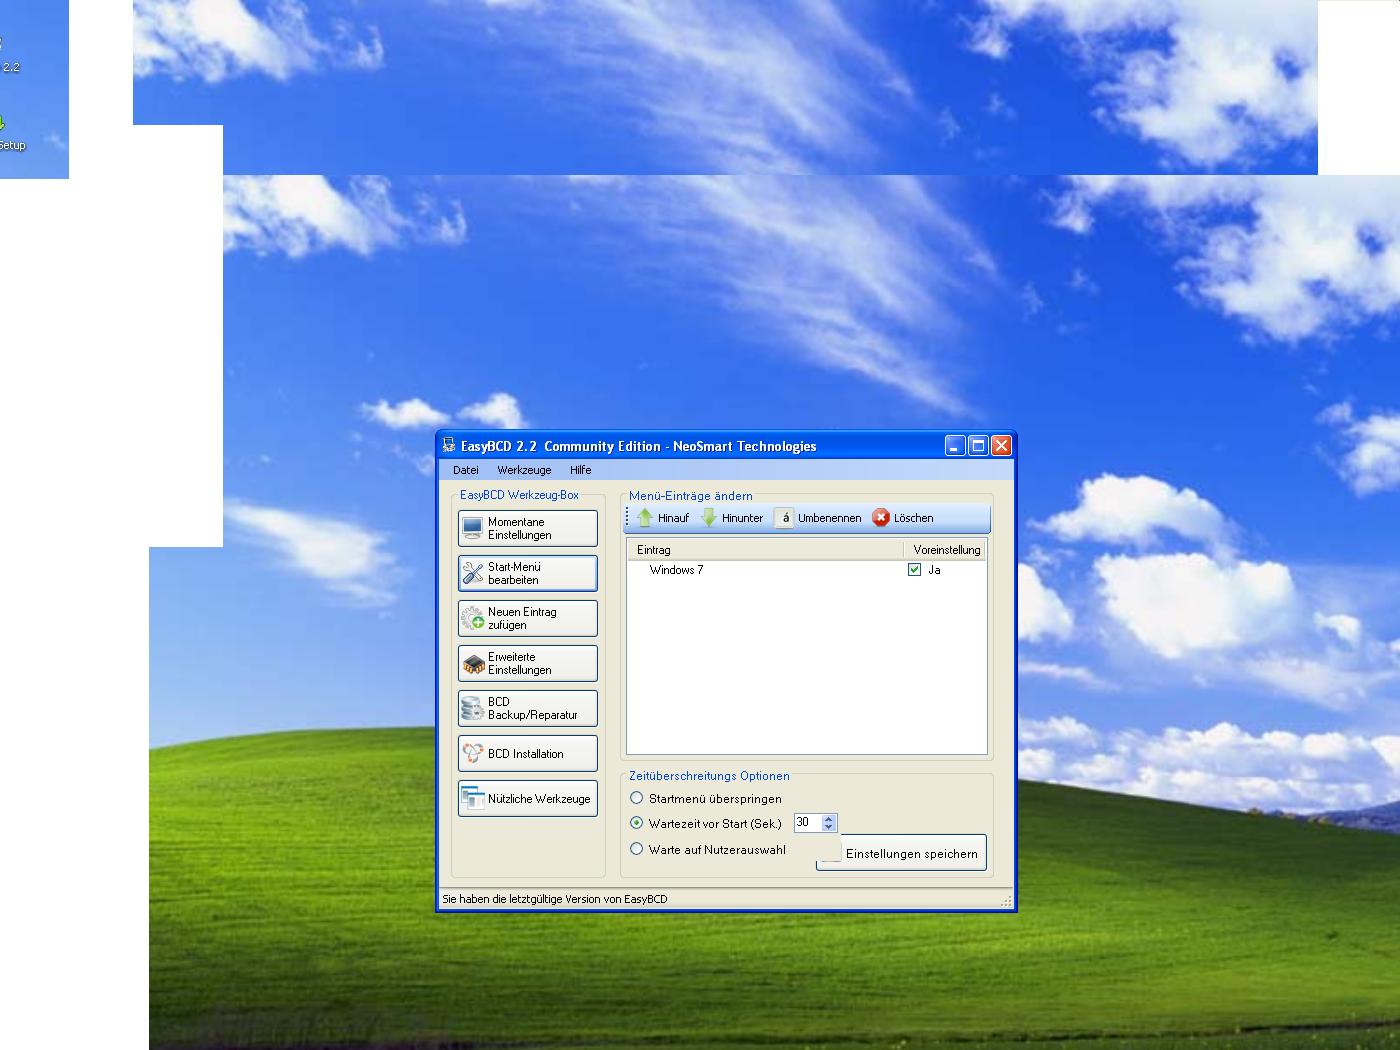Open Erweiterte Einstellungen
The height and width of the screenshot is (1050, 1400).
(528, 663)
